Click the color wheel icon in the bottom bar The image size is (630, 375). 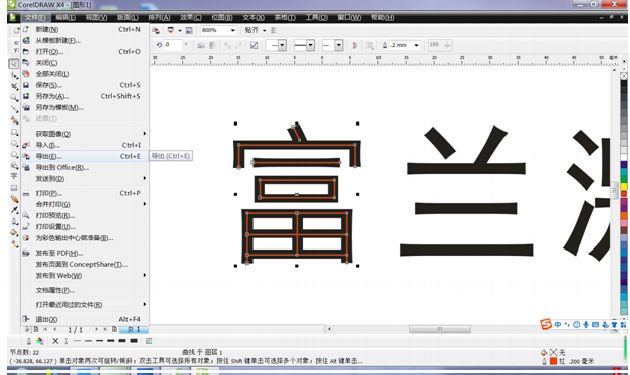40,341
